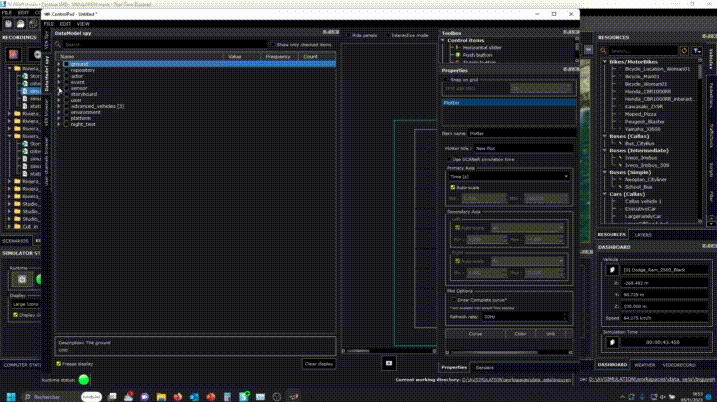717x402 pixels.
Task: Open the VIEW menu in ControlPad window
Action: 83,24
